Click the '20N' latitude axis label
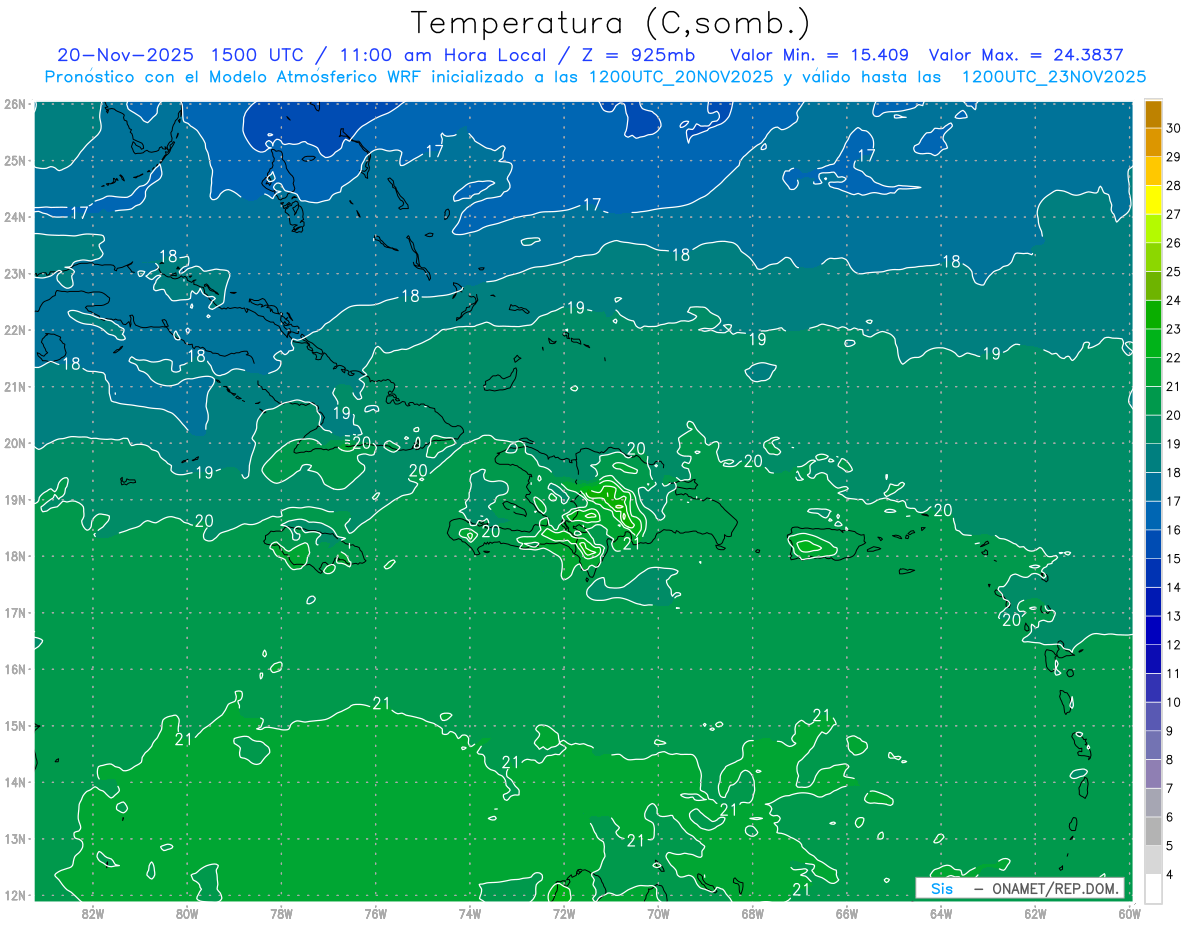Screen dimensions: 1200x927 click(14, 443)
